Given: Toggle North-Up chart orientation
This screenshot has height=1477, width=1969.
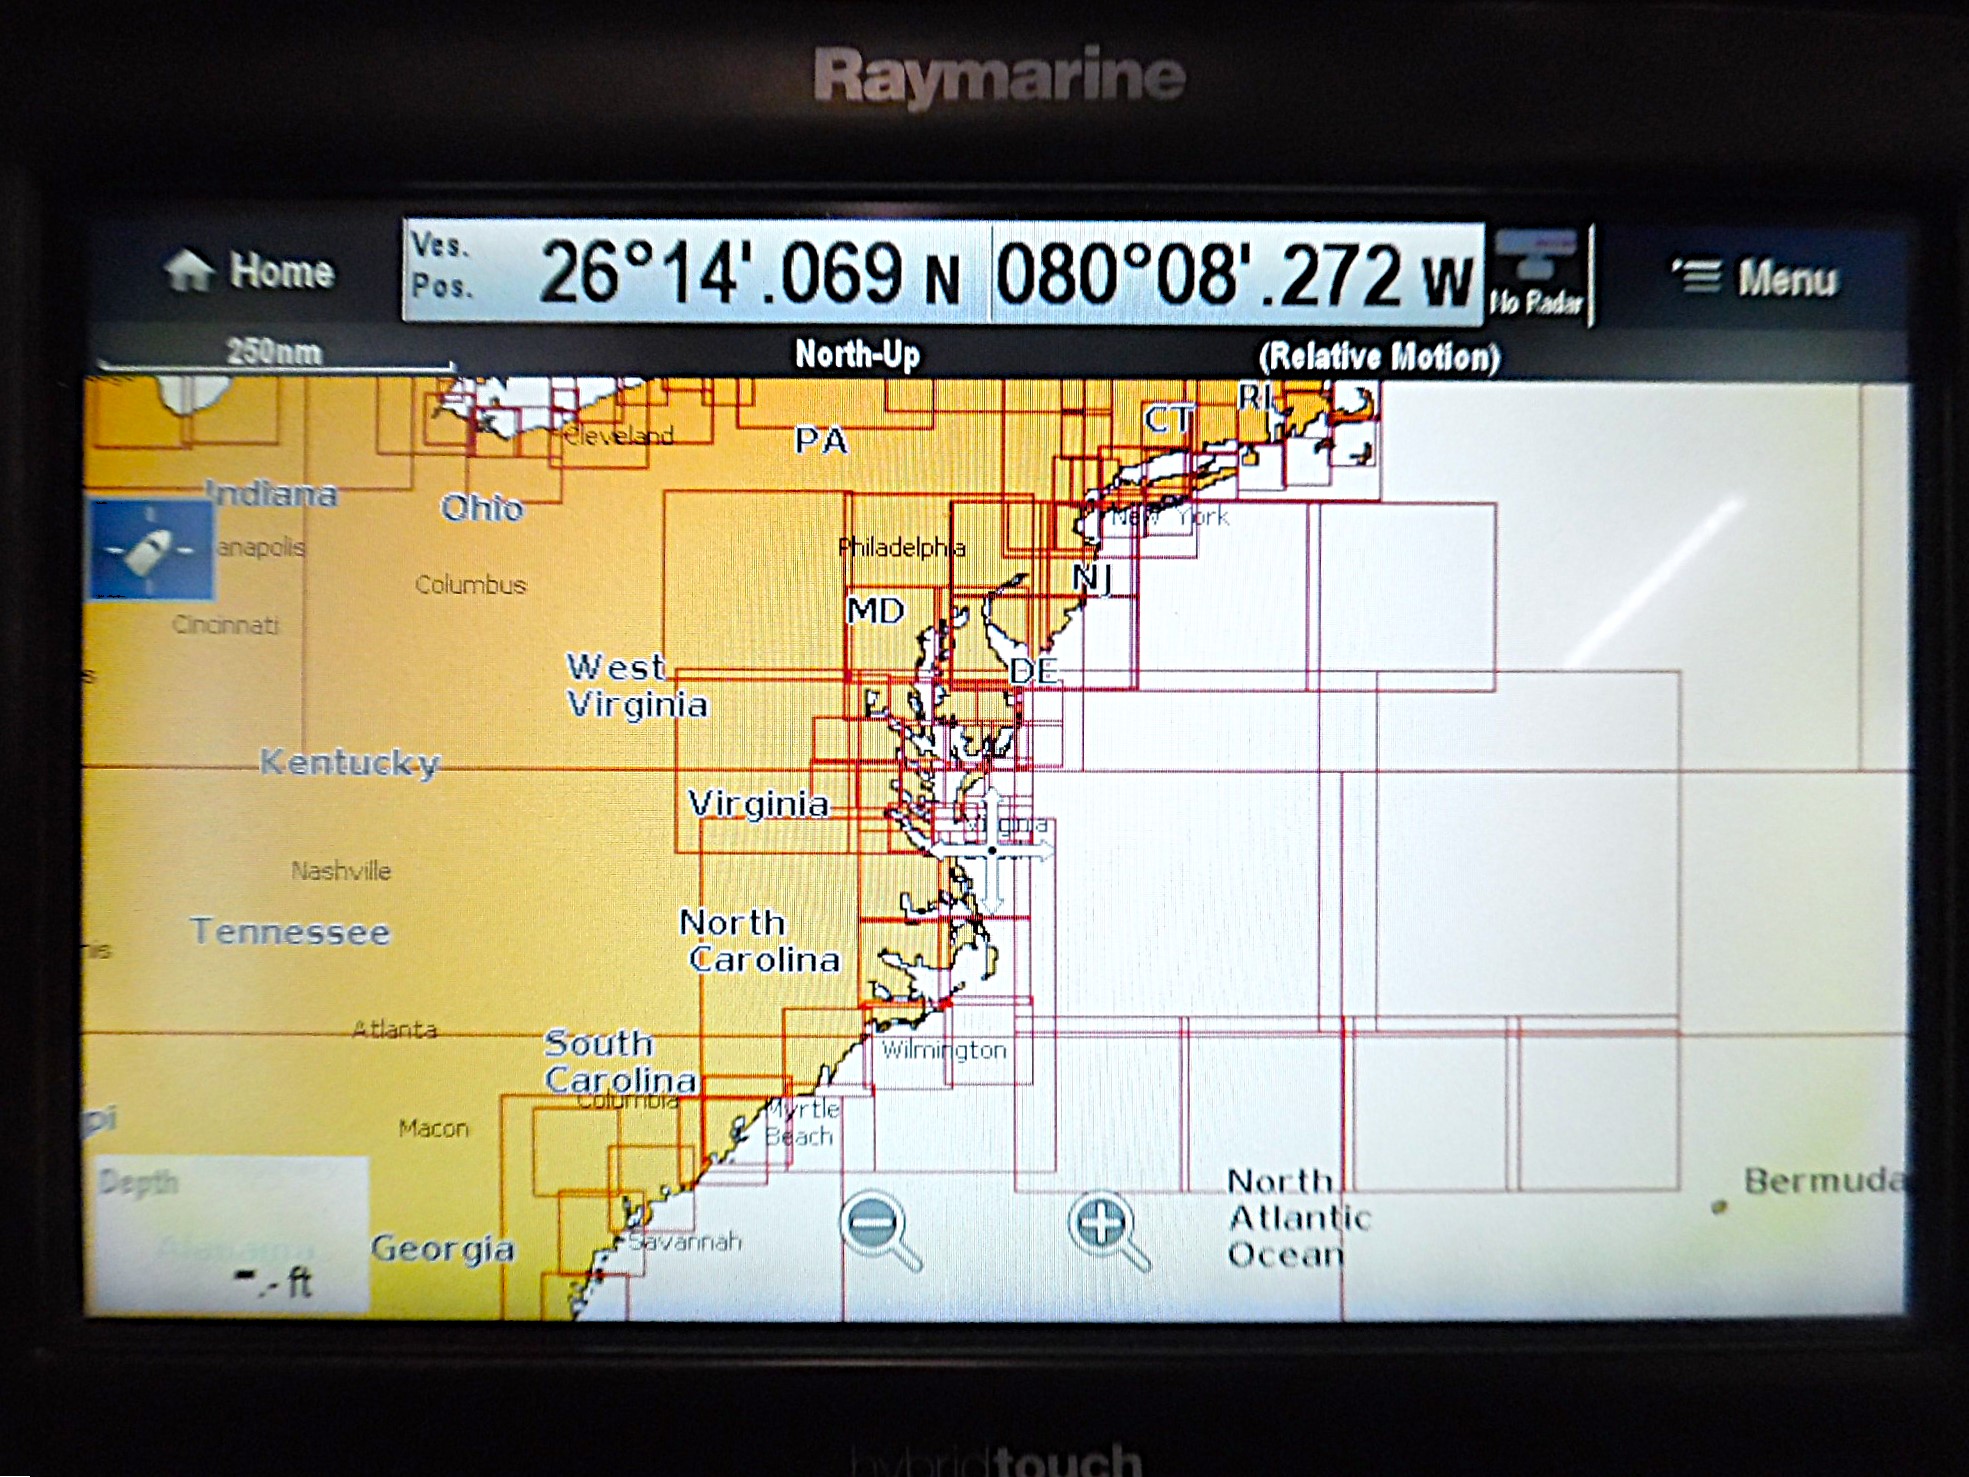Looking at the screenshot, I should [x=859, y=353].
